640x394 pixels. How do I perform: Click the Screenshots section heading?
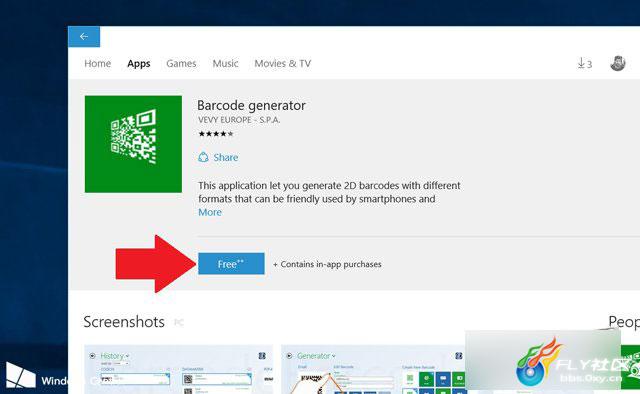pos(124,322)
